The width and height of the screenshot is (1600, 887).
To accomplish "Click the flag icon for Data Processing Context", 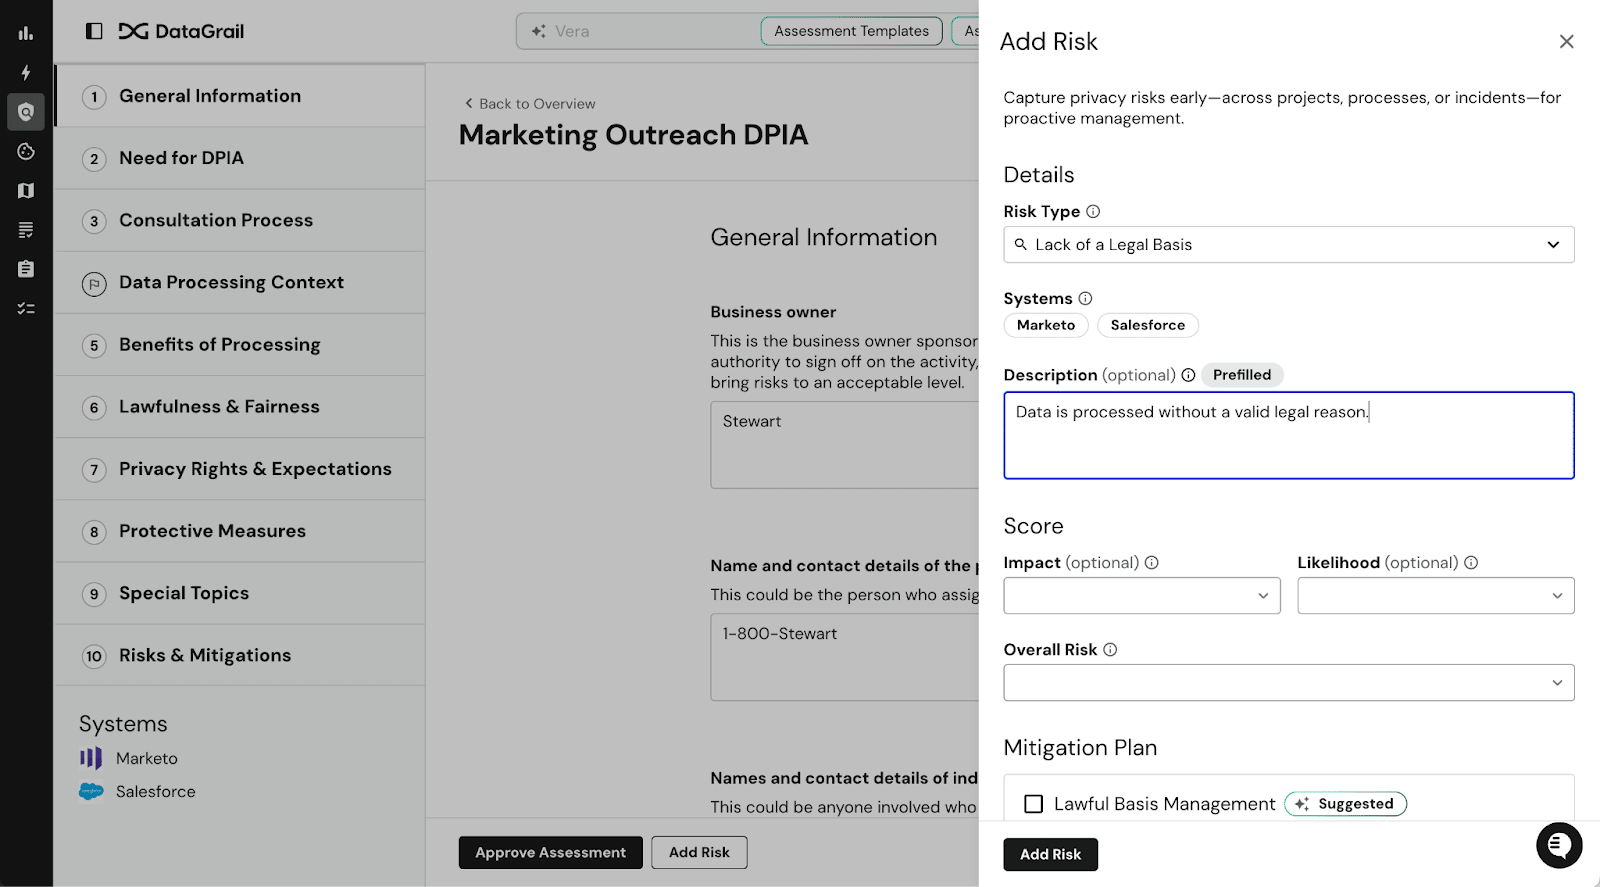I will click(94, 284).
